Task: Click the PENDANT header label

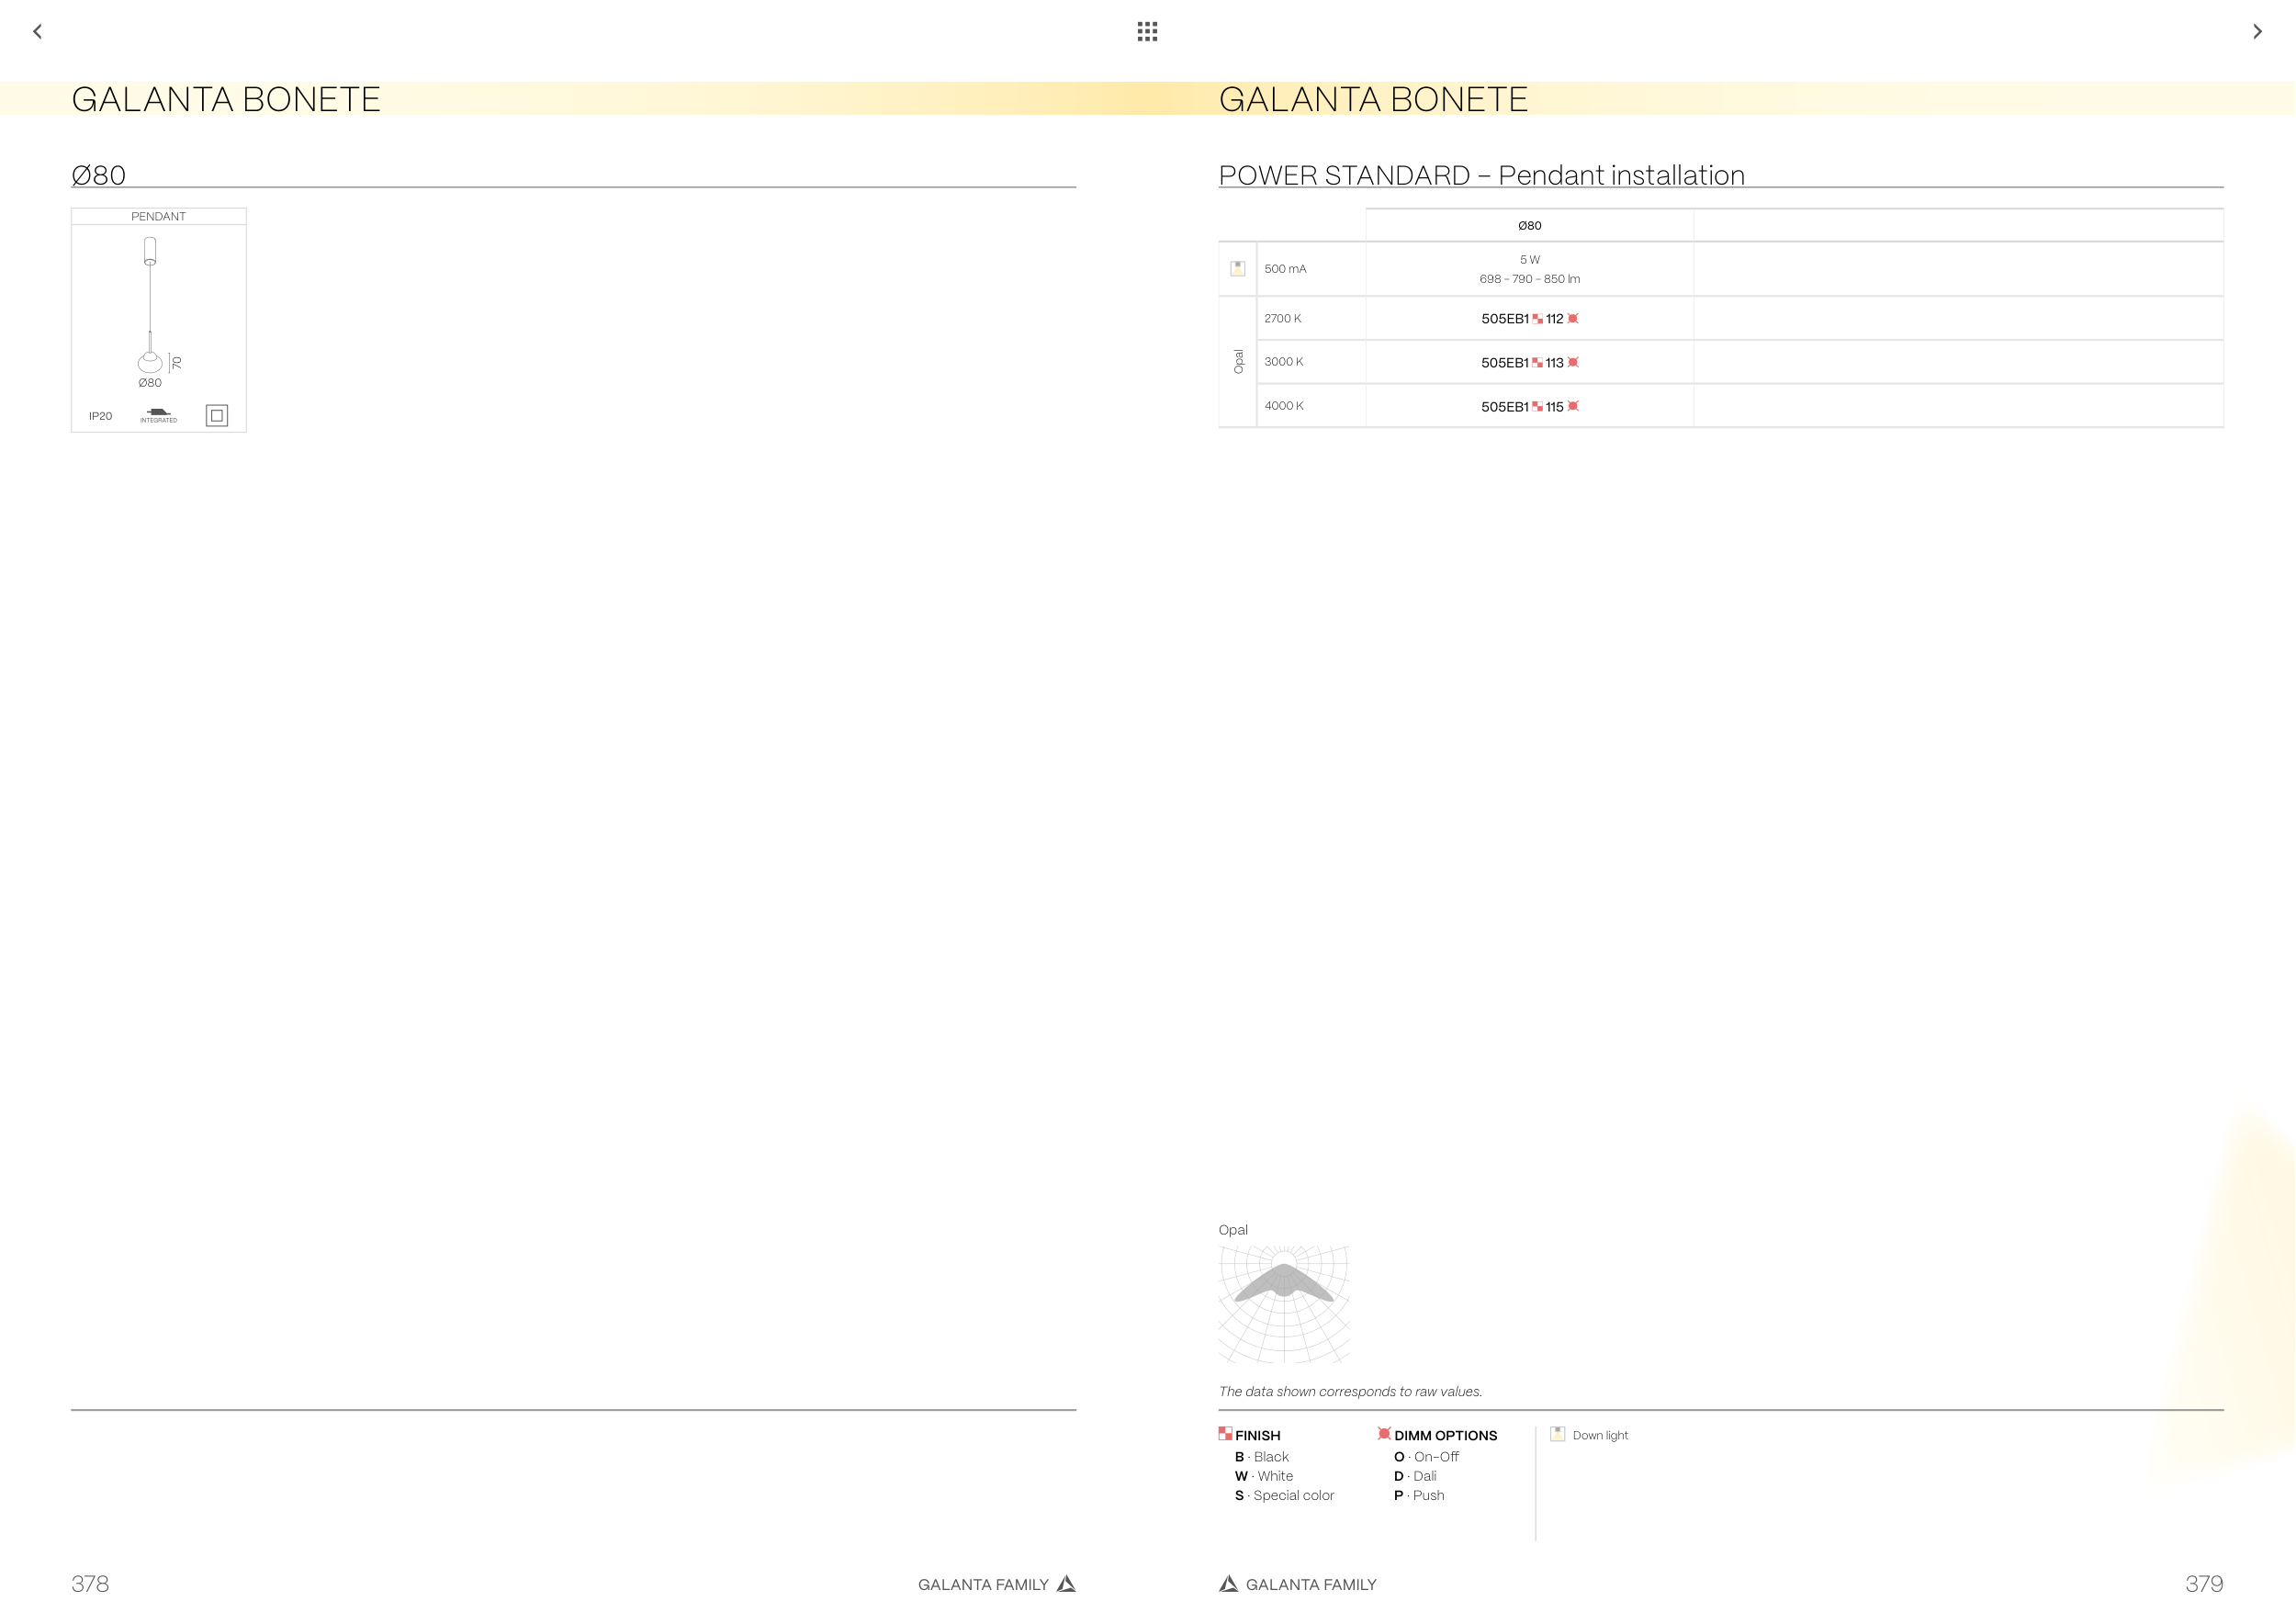Action: point(158,216)
